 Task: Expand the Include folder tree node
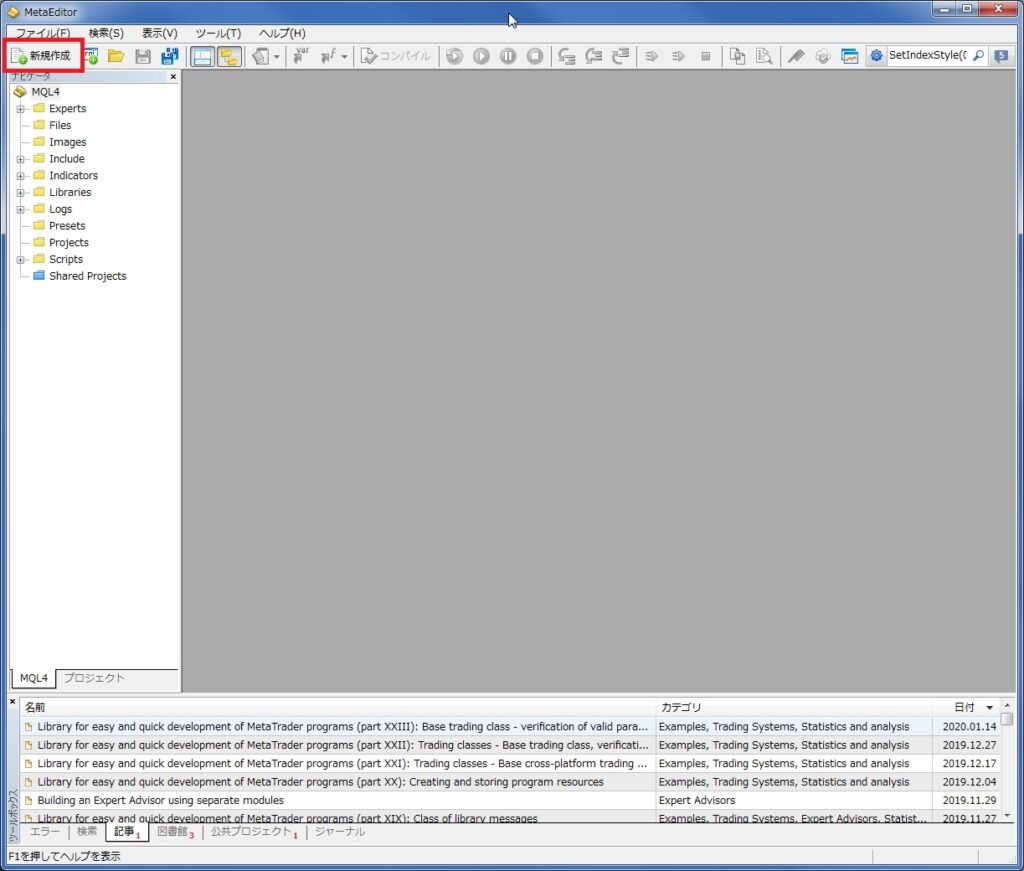point(20,159)
